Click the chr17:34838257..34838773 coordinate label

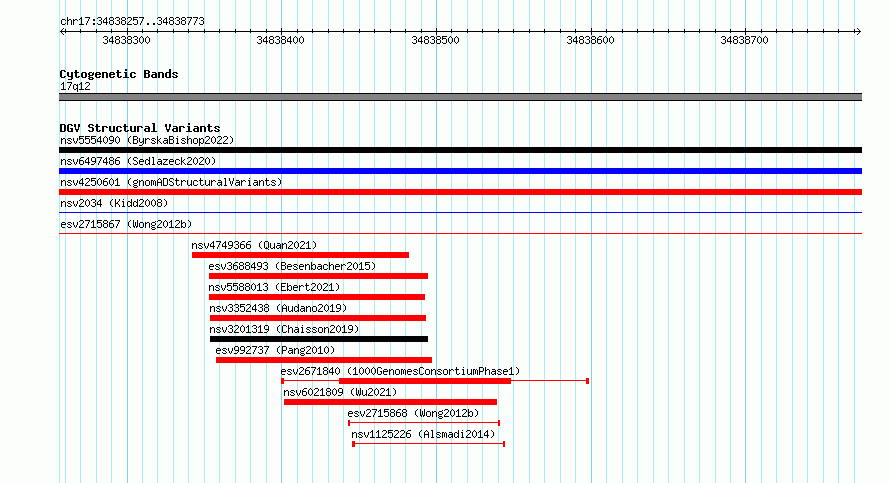[132, 22]
